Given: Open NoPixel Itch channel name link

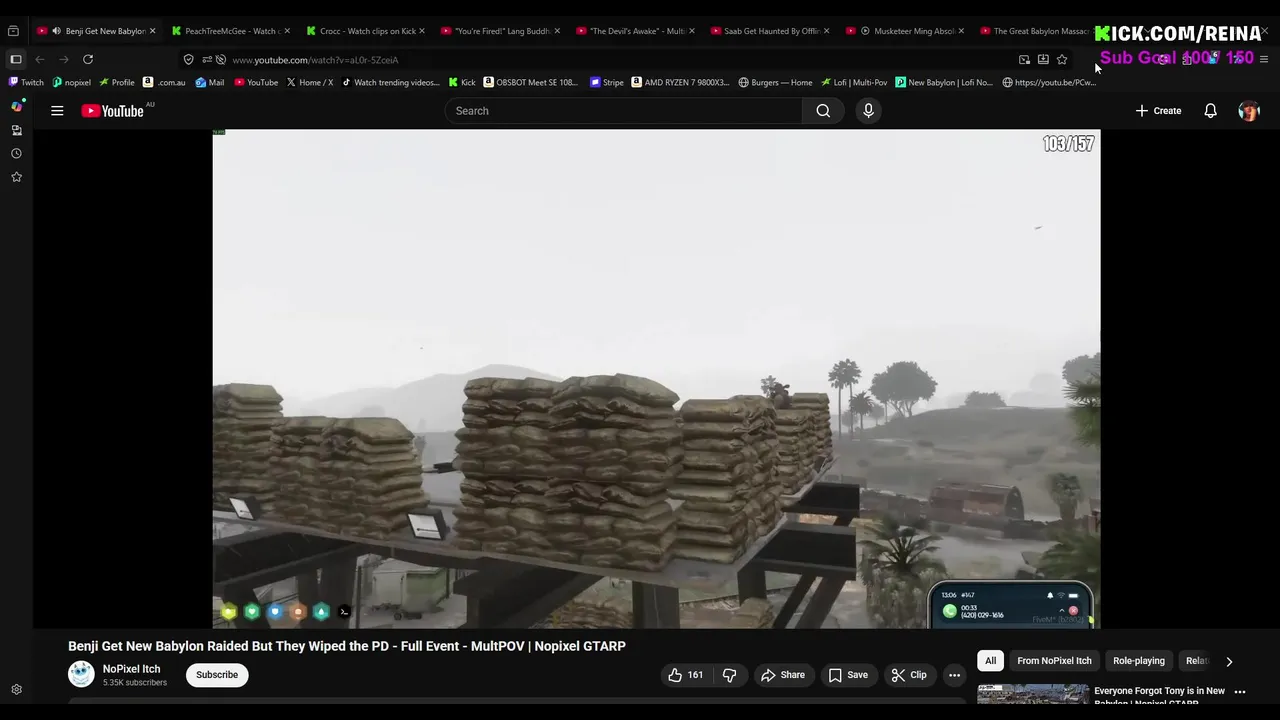Looking at the screenshot, I should point(131,669).
